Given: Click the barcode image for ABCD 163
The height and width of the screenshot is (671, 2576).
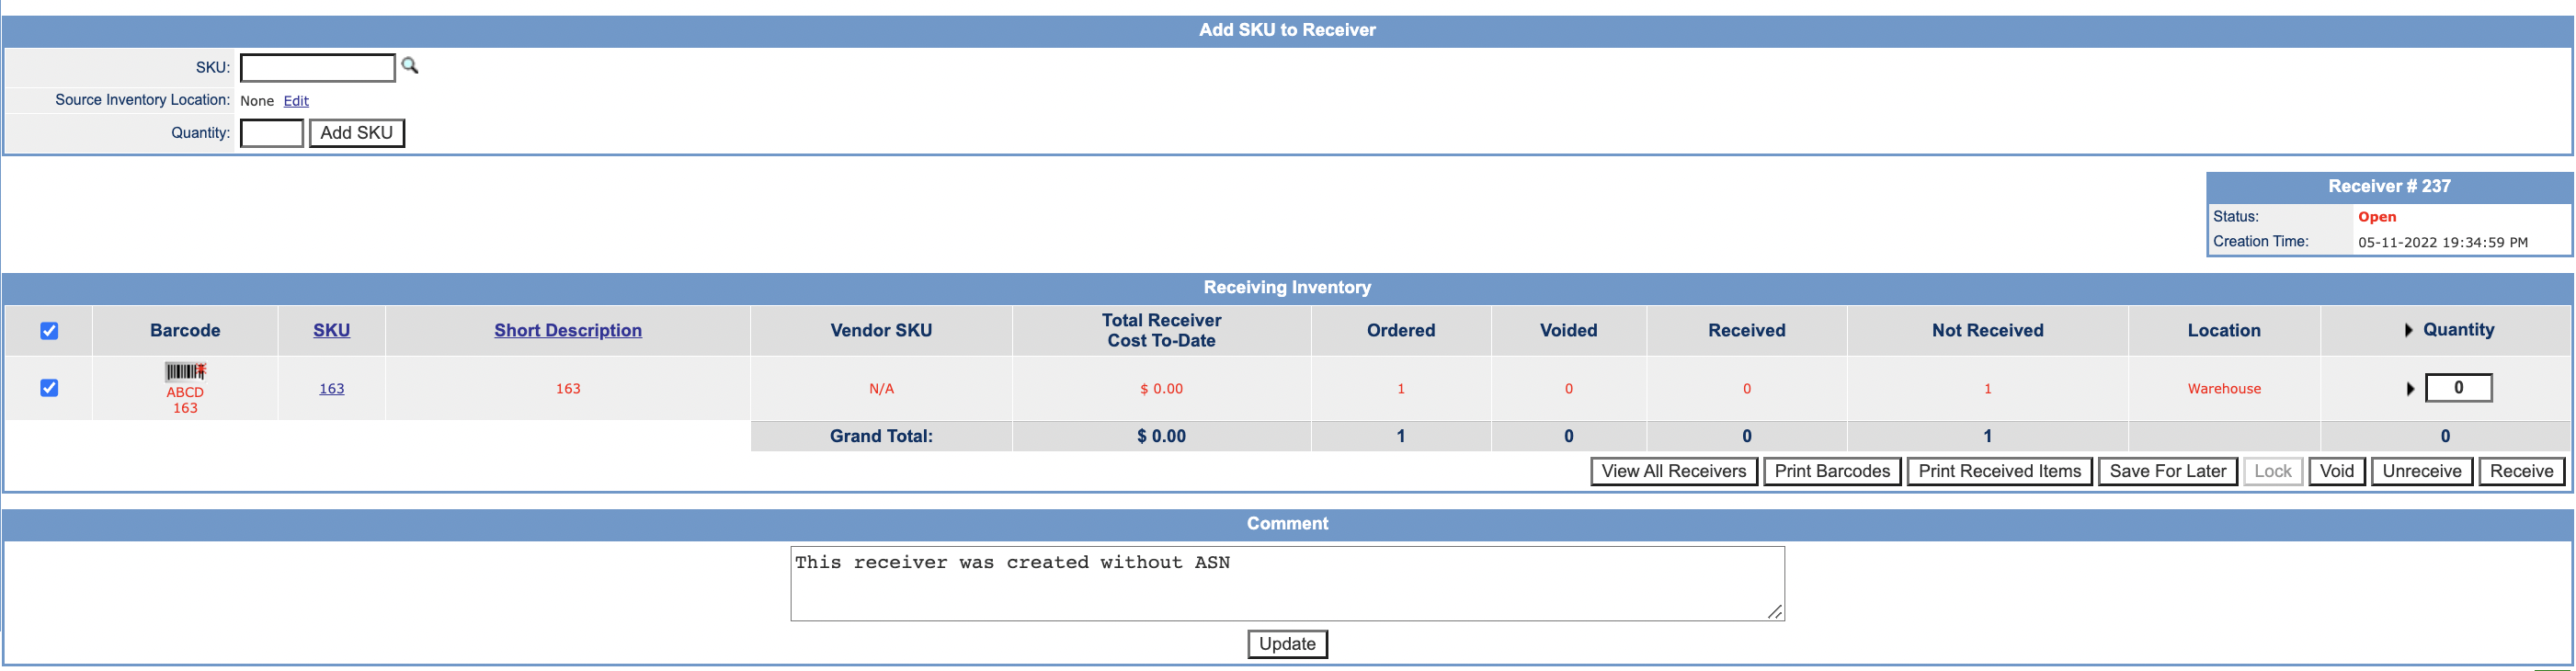Looking at the screenshot, I should pos(185,372).
